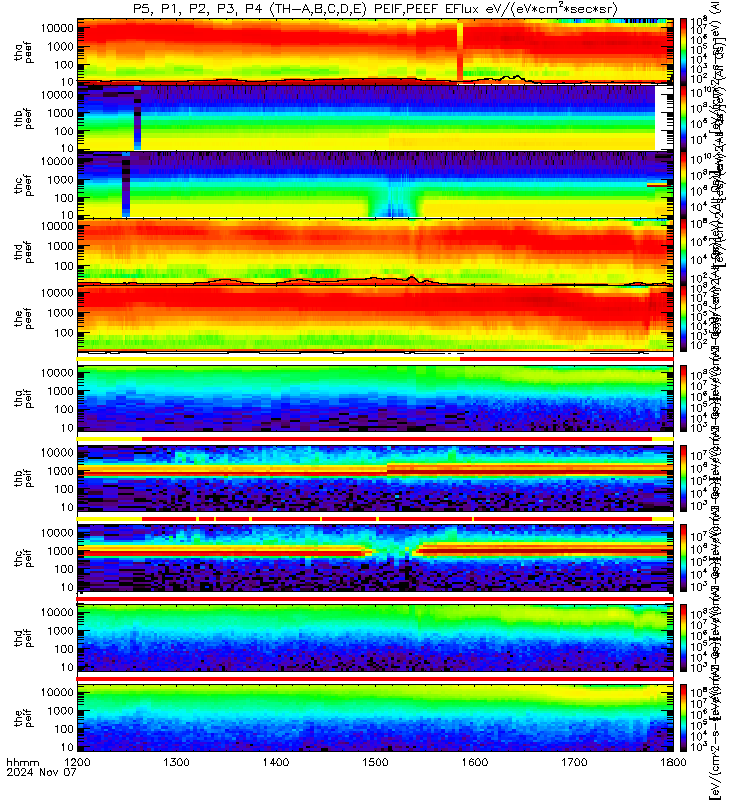
Task: Click the thb peef spectrogram panel
Action: pos(375,118)
